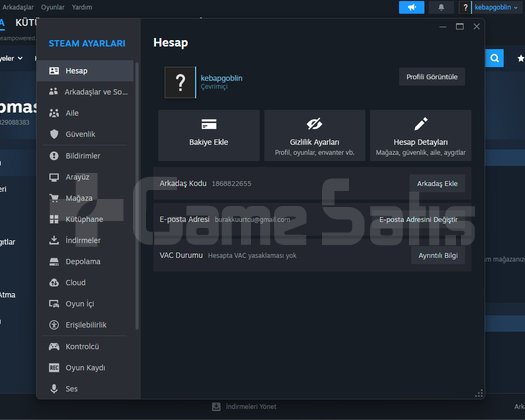This screenshot has height=420, width=525.
Task: Click E-posta Adresini Değiştir
Action: tap(418, 219)
